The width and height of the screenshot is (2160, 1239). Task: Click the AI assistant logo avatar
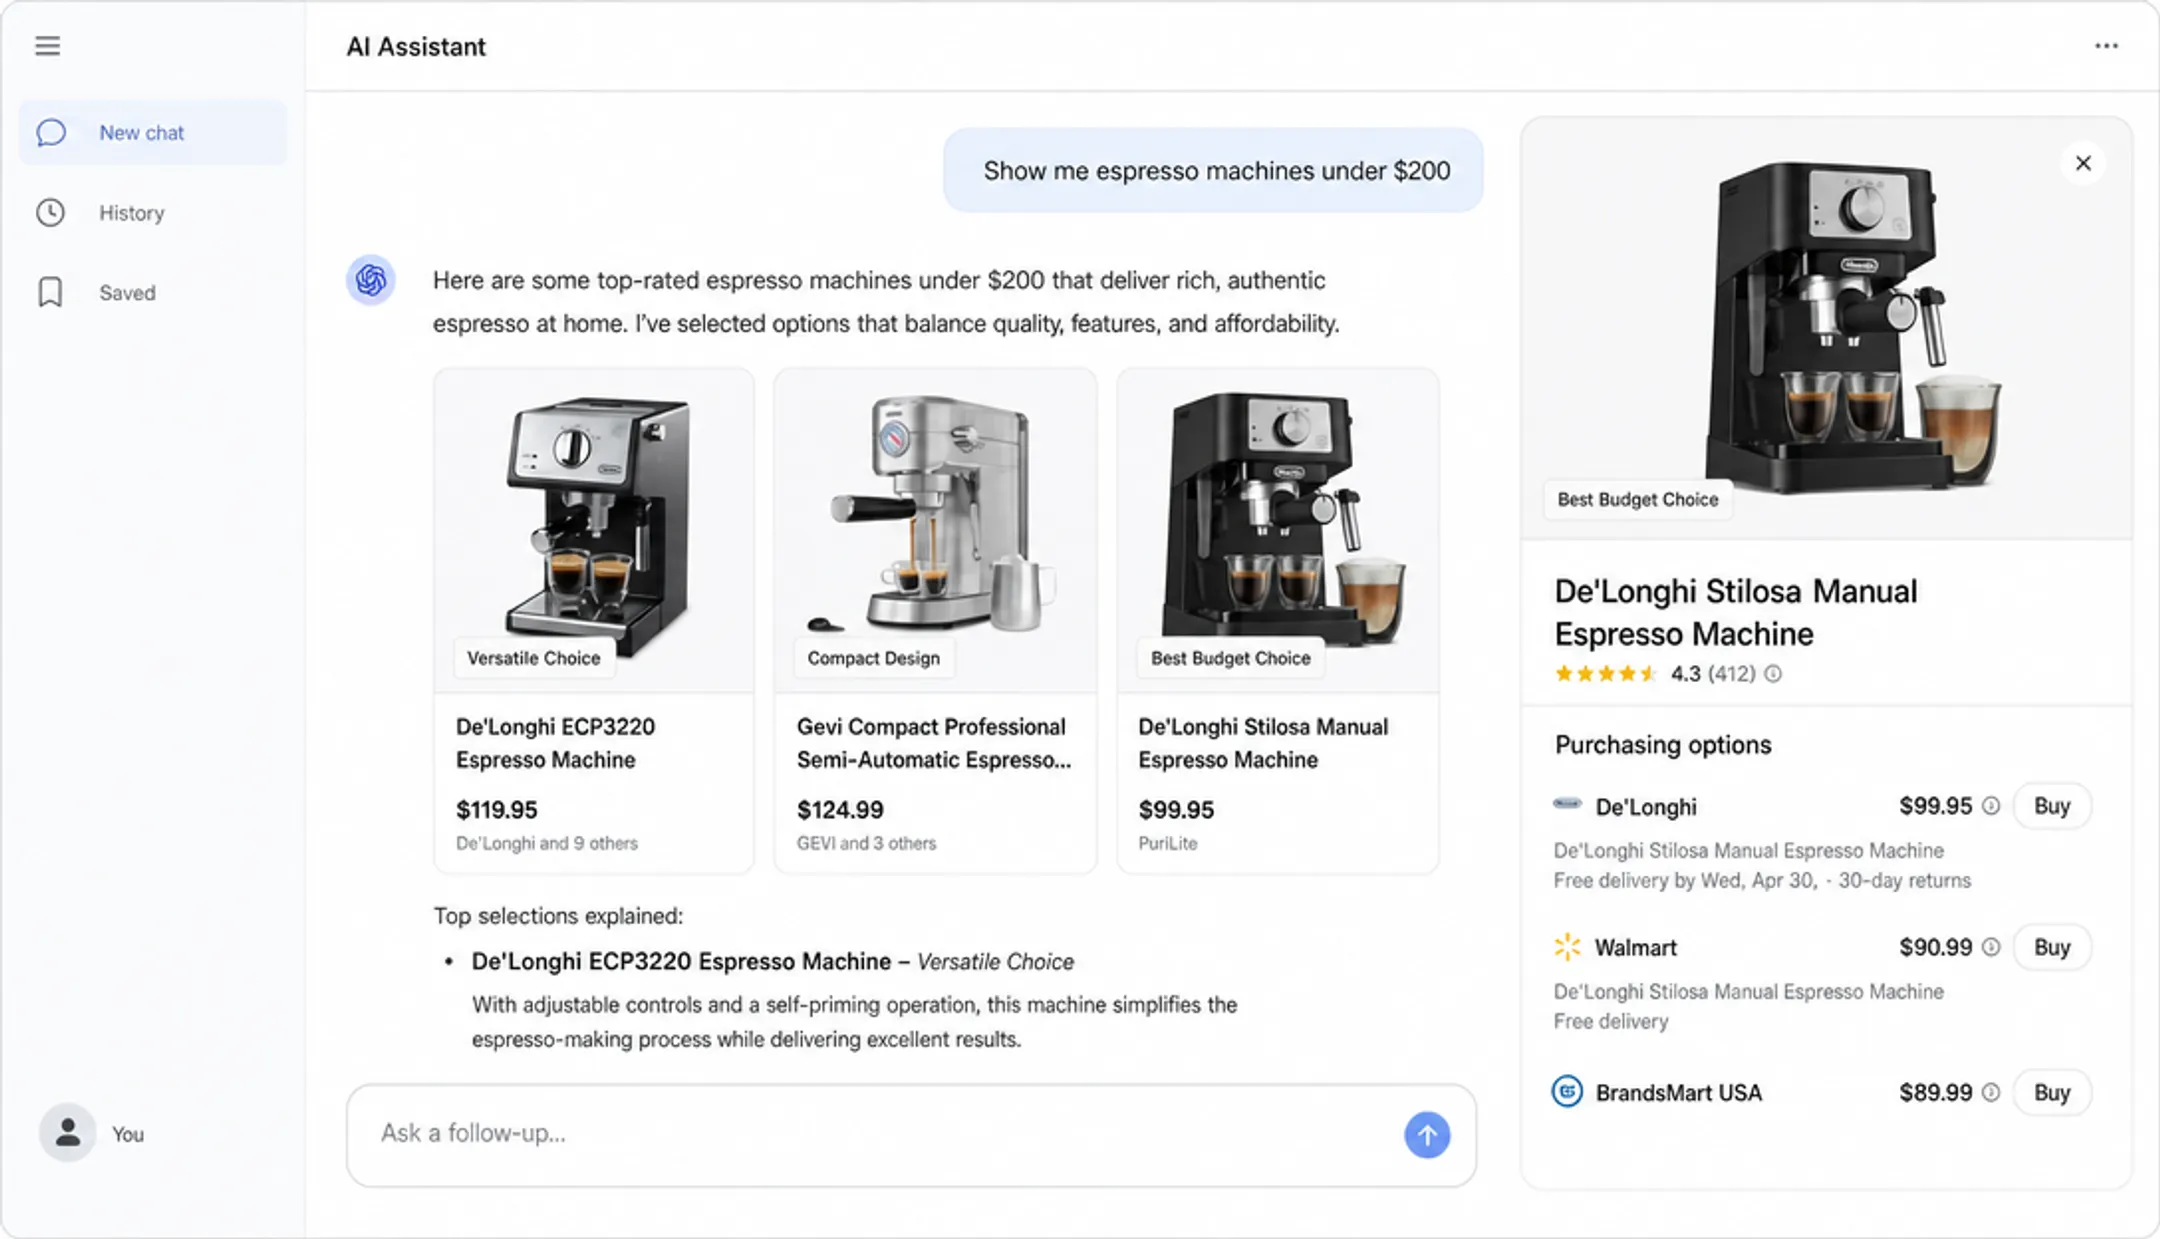(371, 280)
